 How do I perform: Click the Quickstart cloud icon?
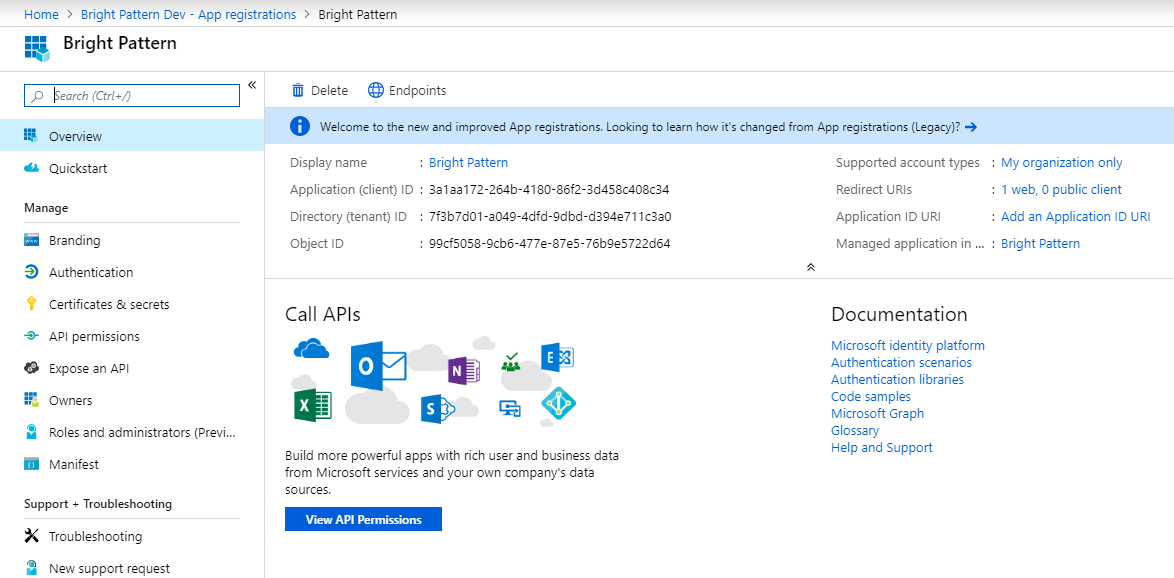(x=31, y=168)
